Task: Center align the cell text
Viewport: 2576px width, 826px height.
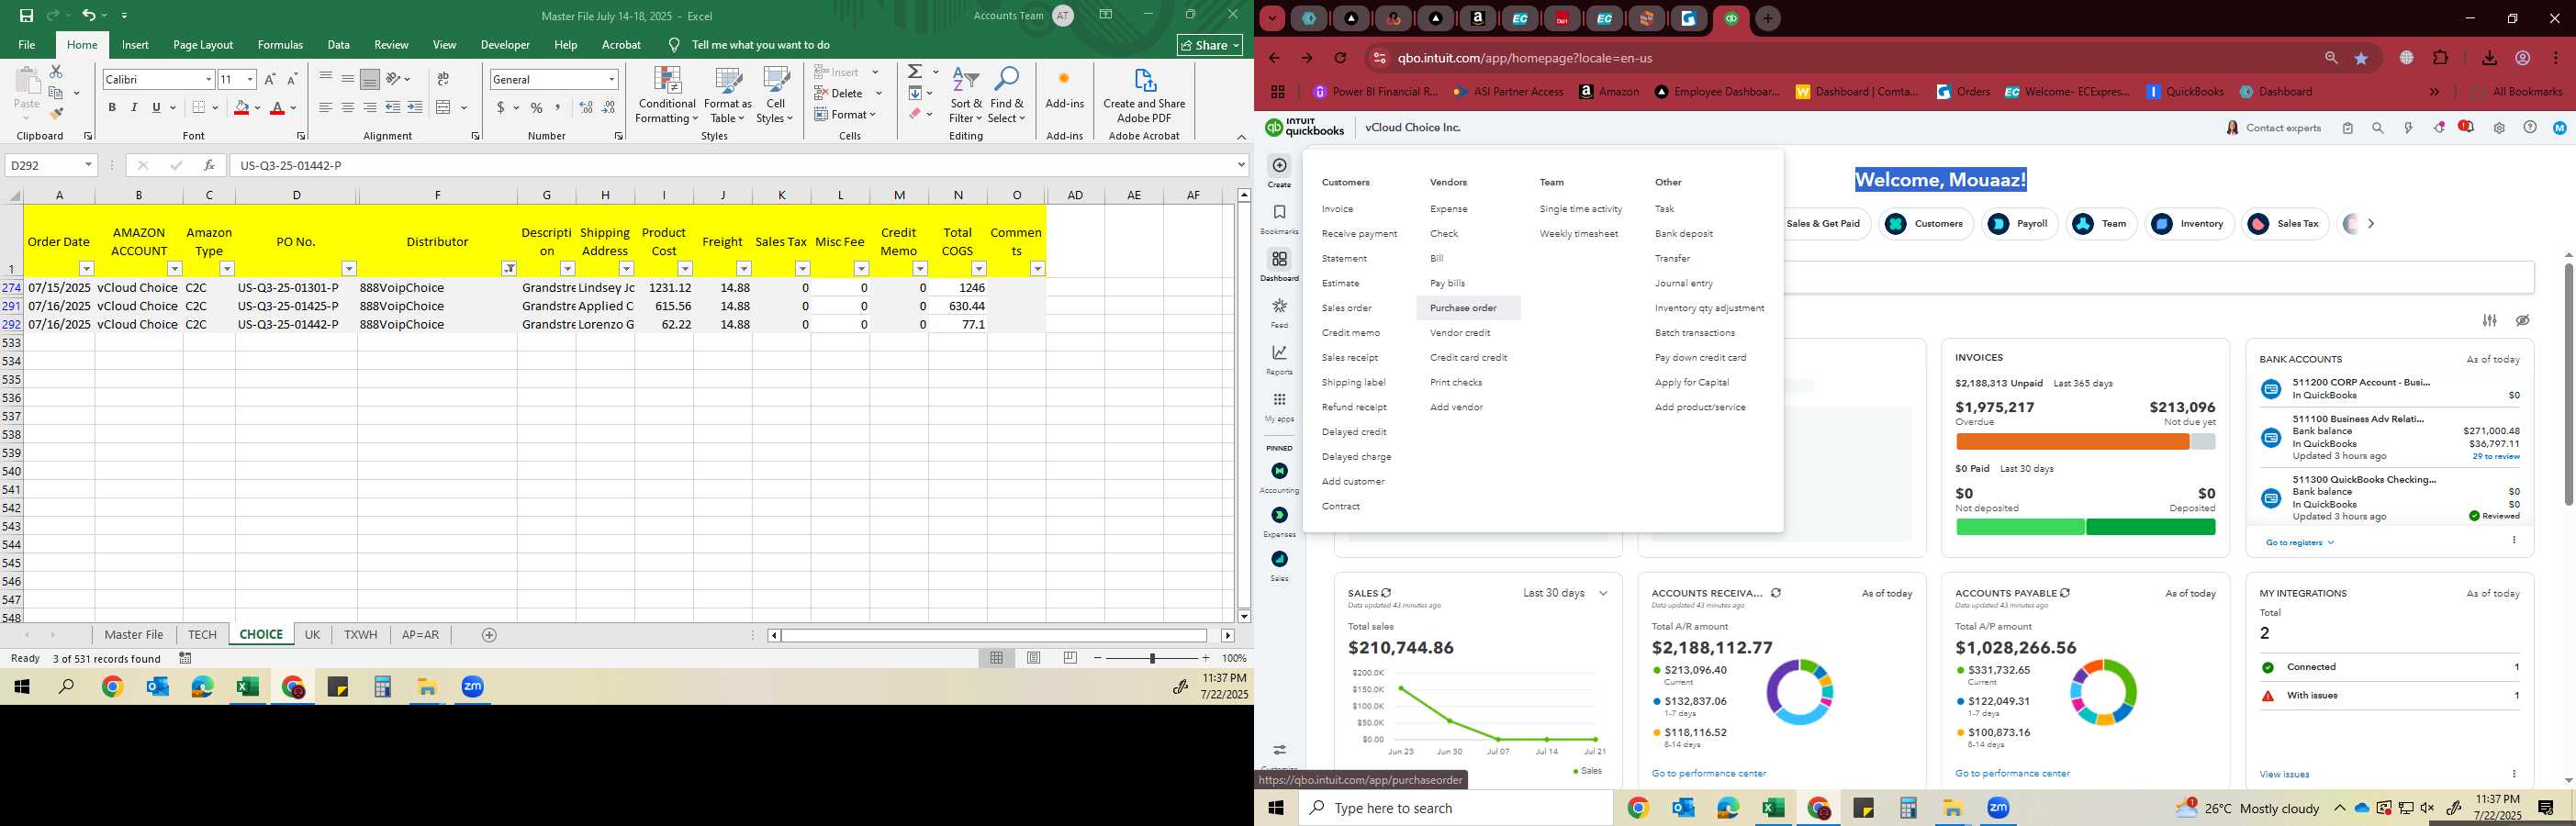Action: tap(347, 107)
